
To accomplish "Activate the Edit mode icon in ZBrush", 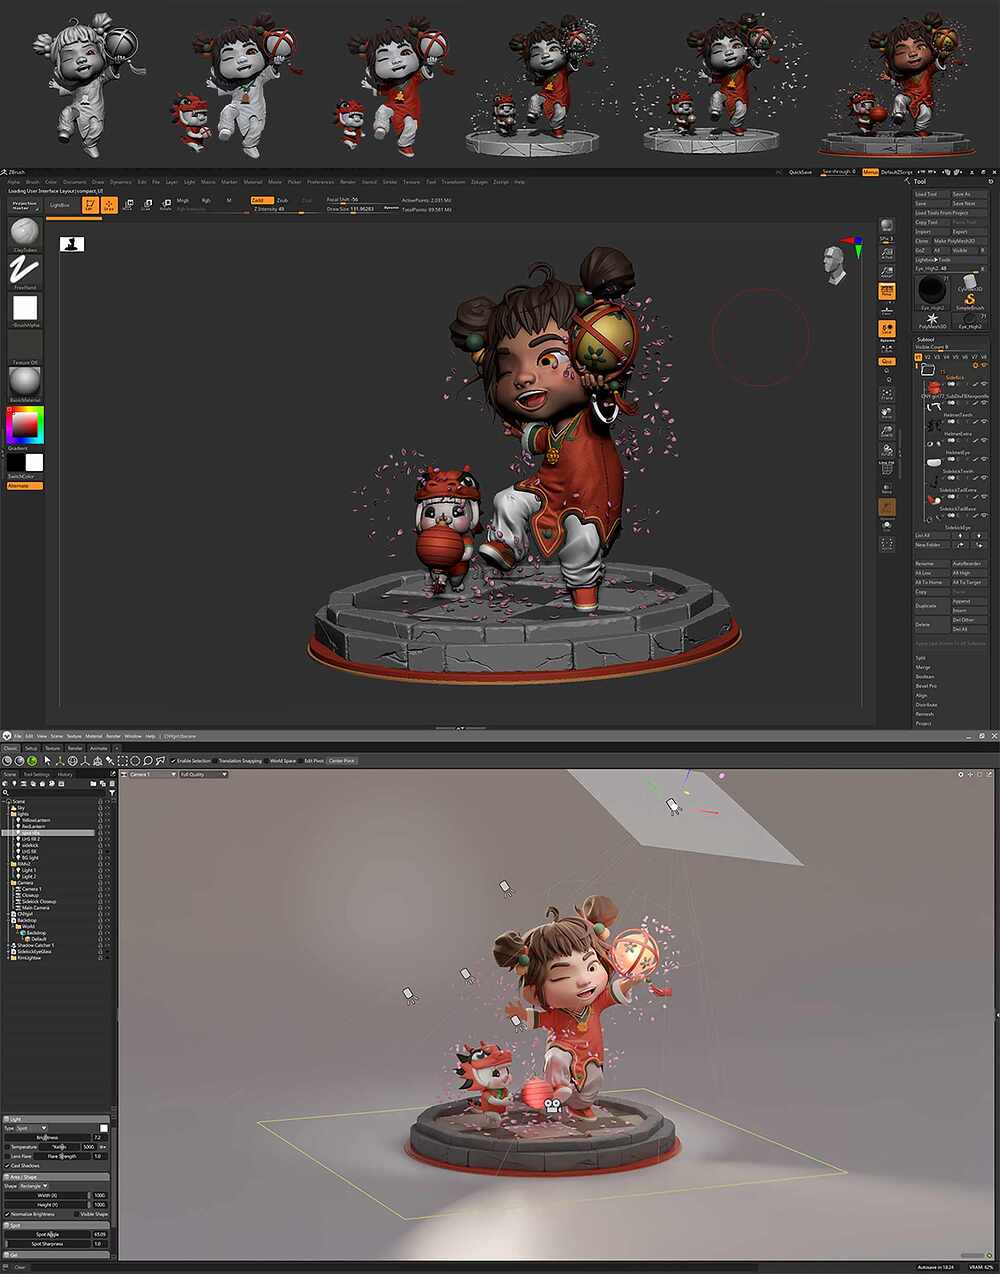I will pyautogui.click(x=90, y=205).
